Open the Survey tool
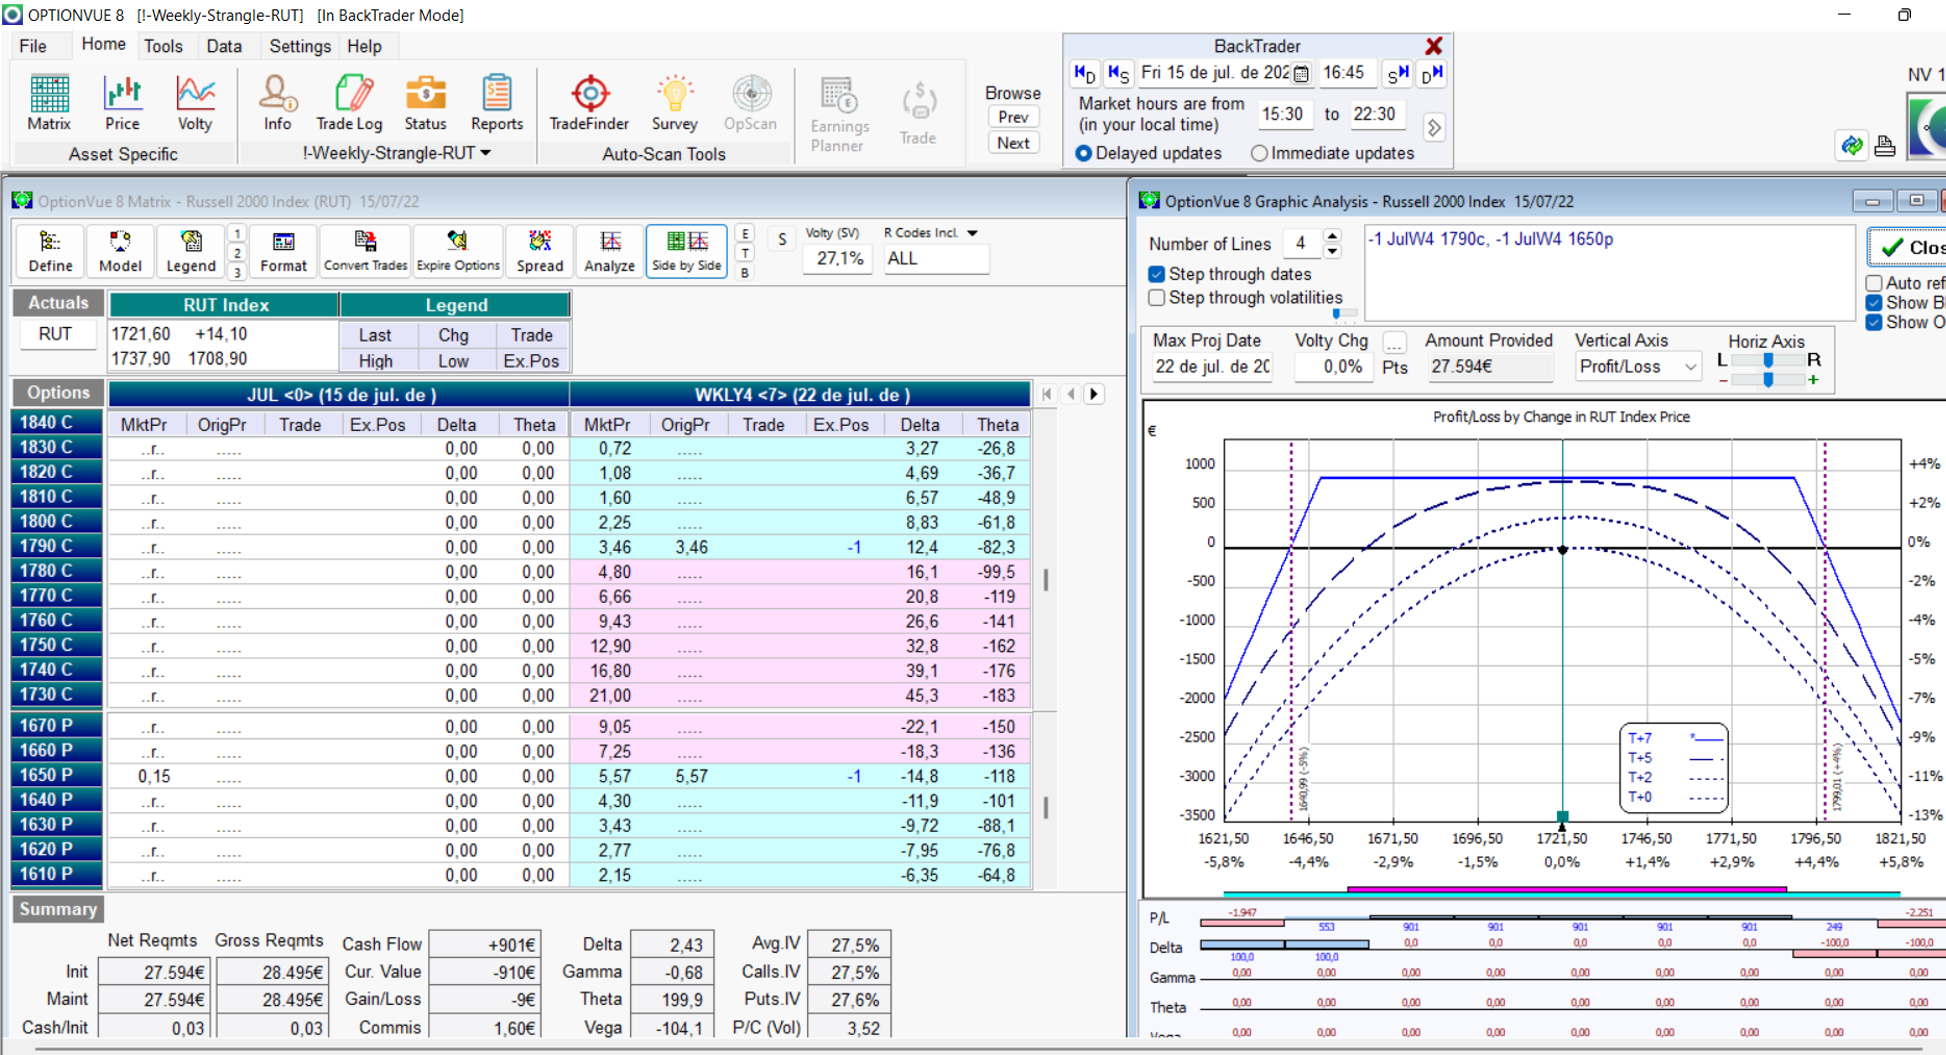The width and height of the screenshot is (1946, 1055). click(674, 102)
